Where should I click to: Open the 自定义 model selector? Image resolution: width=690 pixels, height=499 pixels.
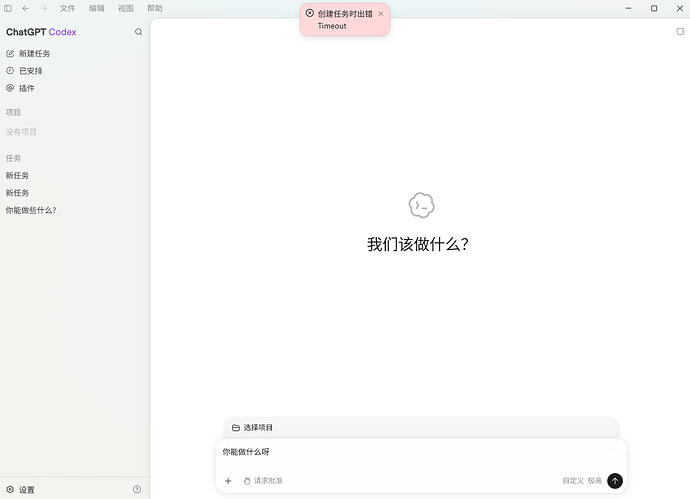(x=573, y=481)
